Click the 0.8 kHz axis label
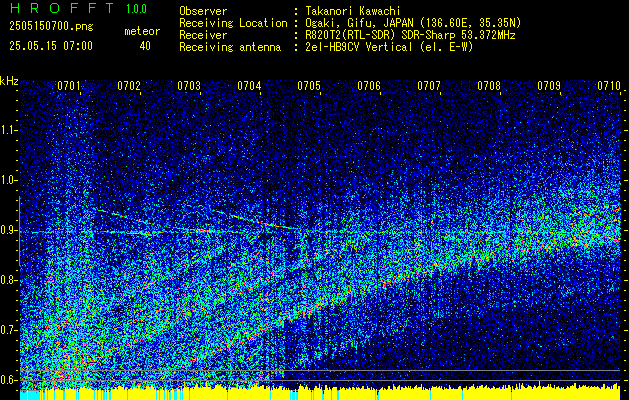 click(x=8, y=280)
